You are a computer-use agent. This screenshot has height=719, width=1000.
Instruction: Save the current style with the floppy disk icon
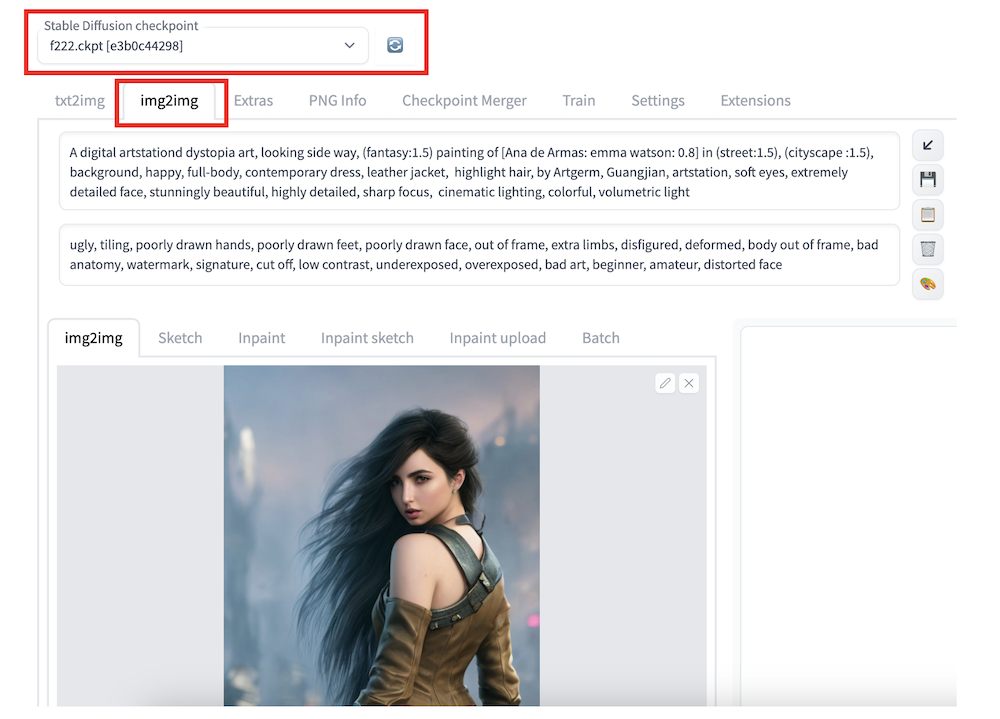tap(927, 180)
